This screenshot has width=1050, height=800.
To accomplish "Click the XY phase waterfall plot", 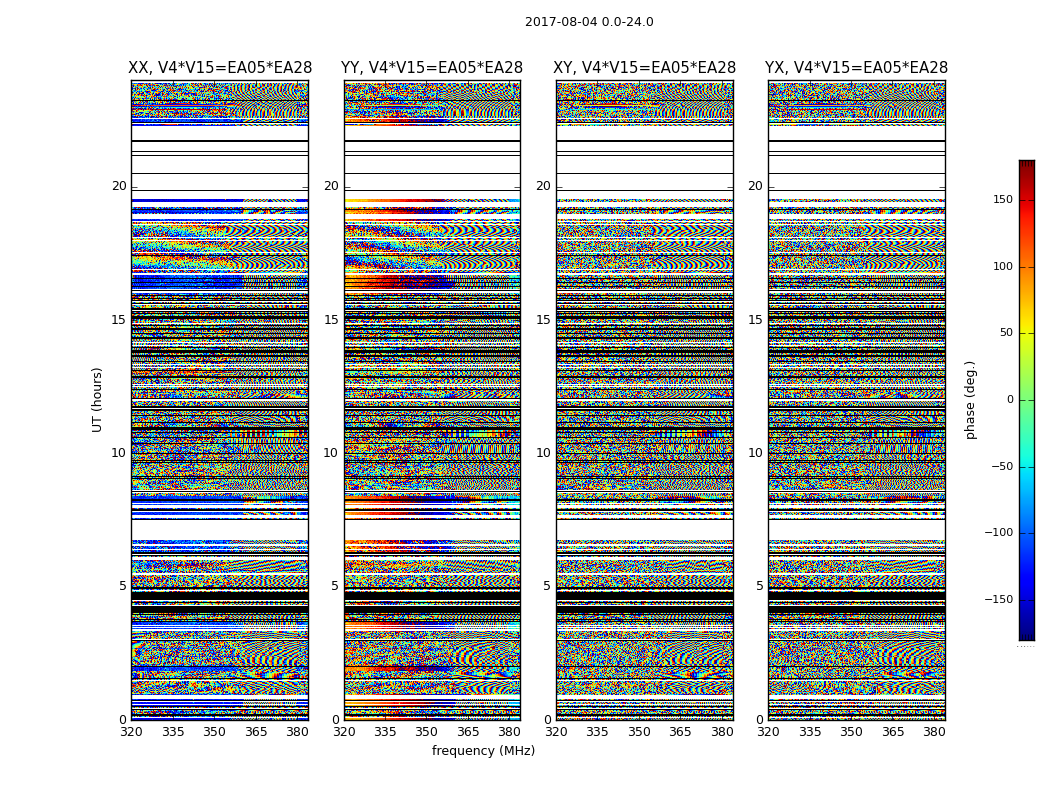I will (x=644, y=400).
